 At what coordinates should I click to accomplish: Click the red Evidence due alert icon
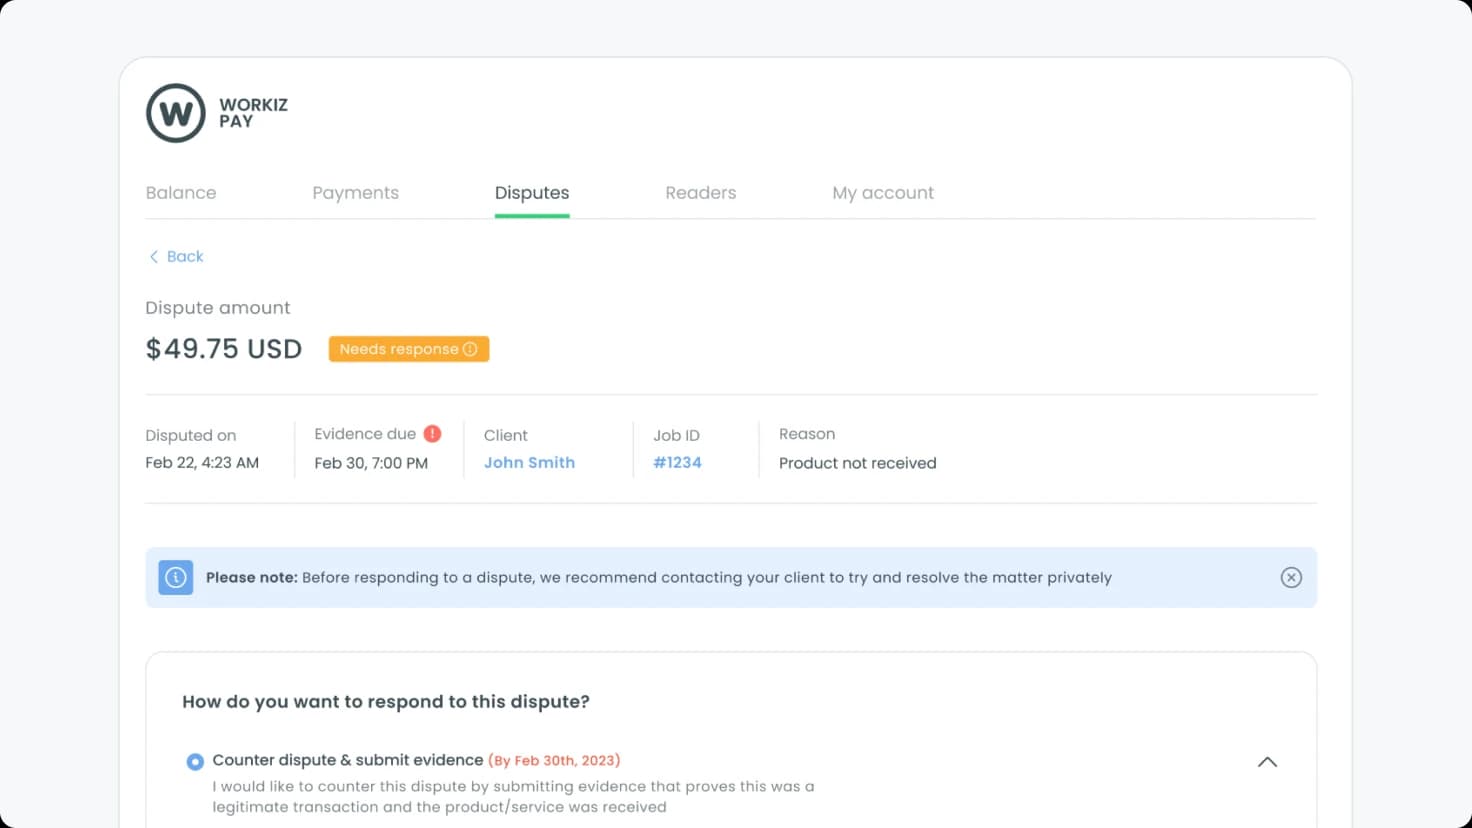pyautogui.click(x=432, y=434)
